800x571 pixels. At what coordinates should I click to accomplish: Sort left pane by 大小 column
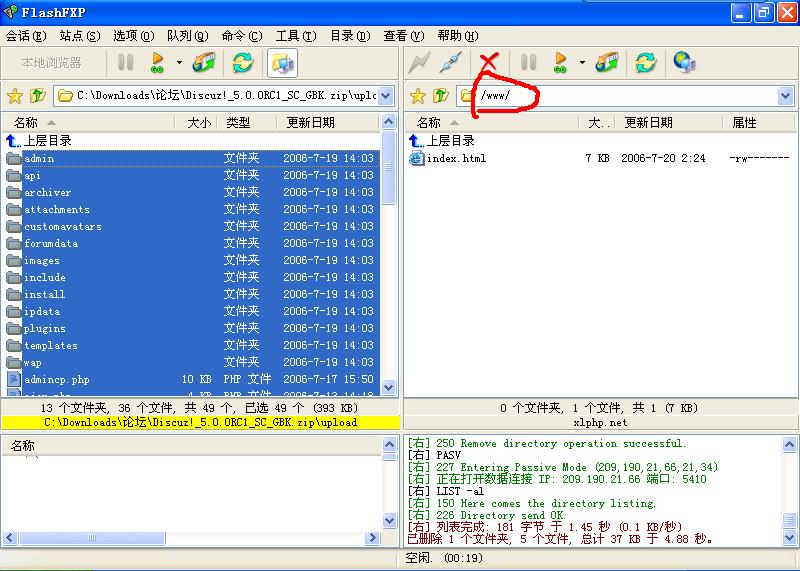click(x=196, y=122)
